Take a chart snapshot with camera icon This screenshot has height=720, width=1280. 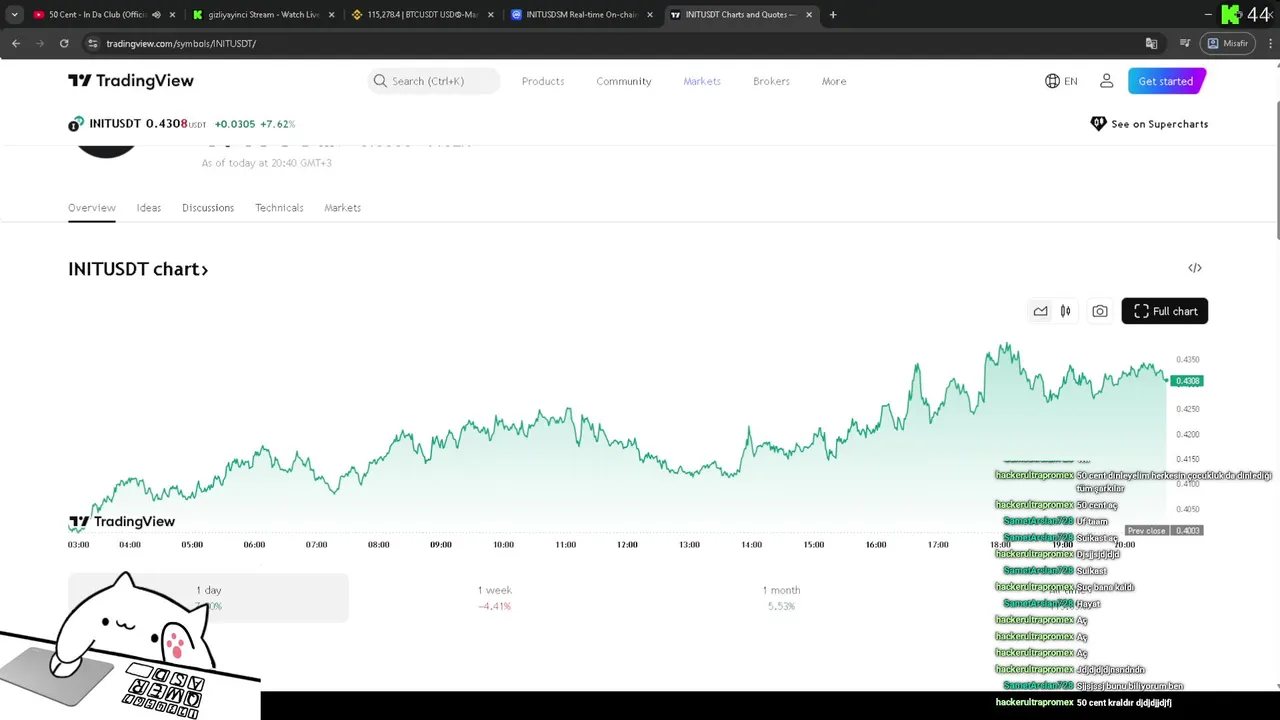pyautogui.click(x=1100, y=311)
